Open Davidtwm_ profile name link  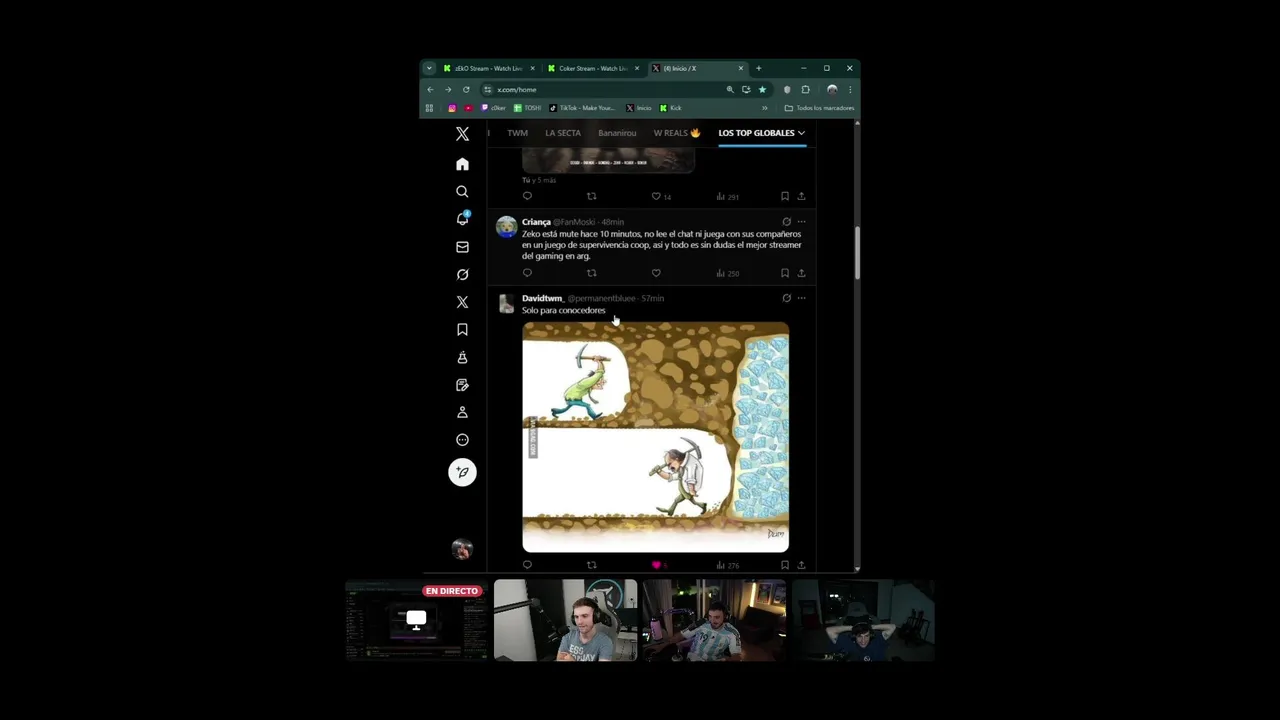[x=543, y=298]
